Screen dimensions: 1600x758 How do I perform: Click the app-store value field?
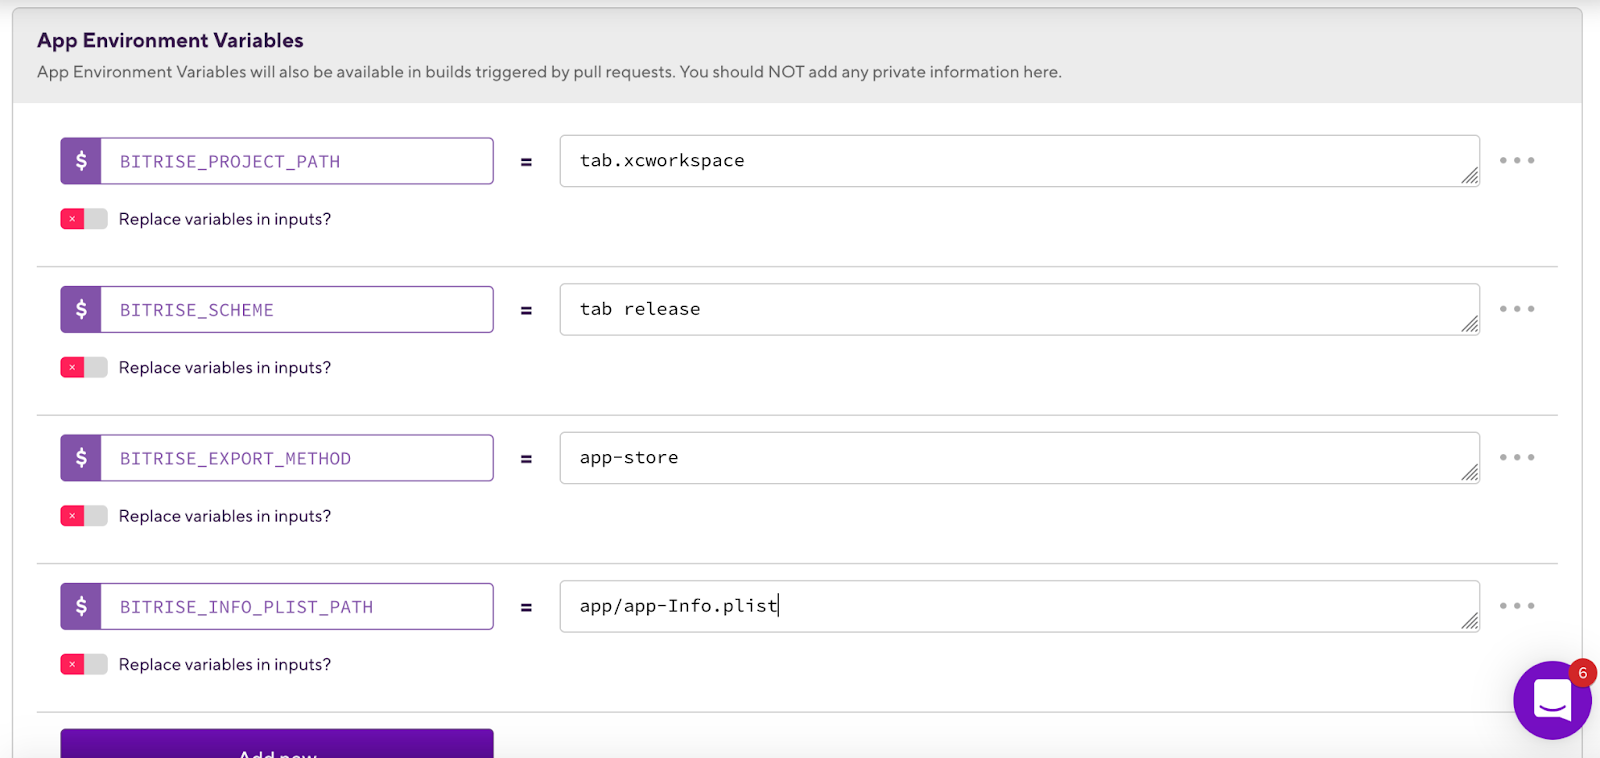[1019, 458]
